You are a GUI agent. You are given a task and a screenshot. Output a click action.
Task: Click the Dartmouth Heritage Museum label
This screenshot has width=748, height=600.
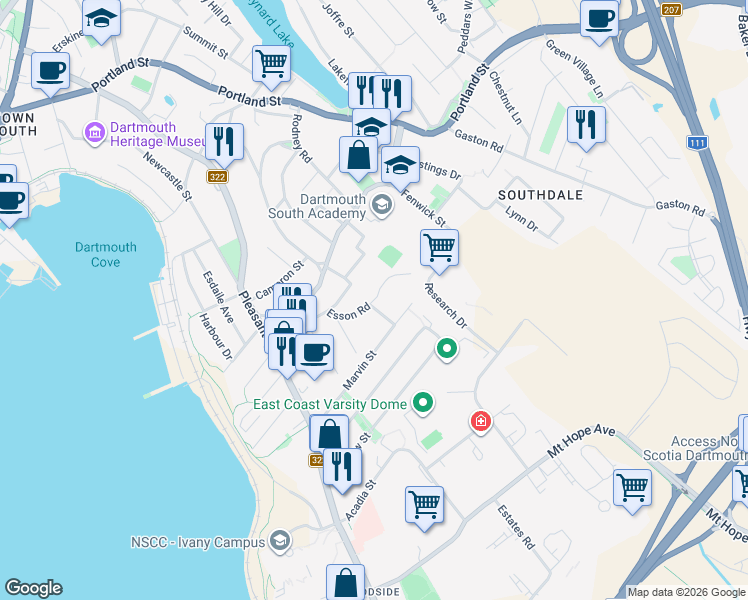coord(157,134)
